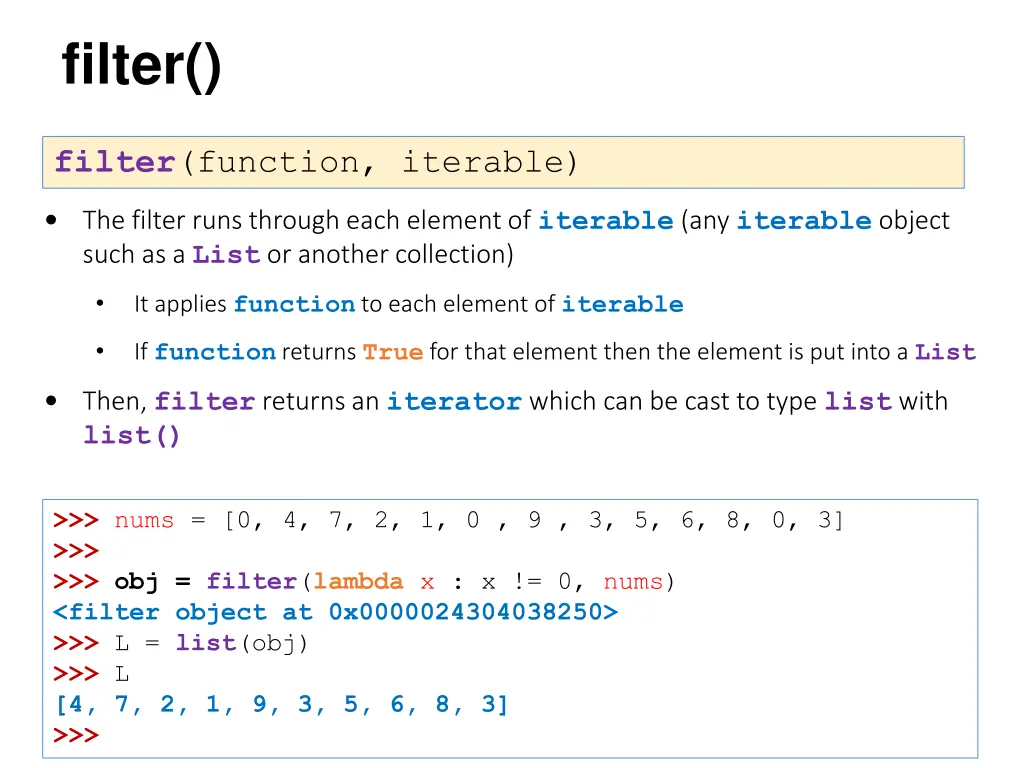The width and height of the screenshot is (1024, 768).
Task: Click the filter() slide title
Action: tap(142, 65)
